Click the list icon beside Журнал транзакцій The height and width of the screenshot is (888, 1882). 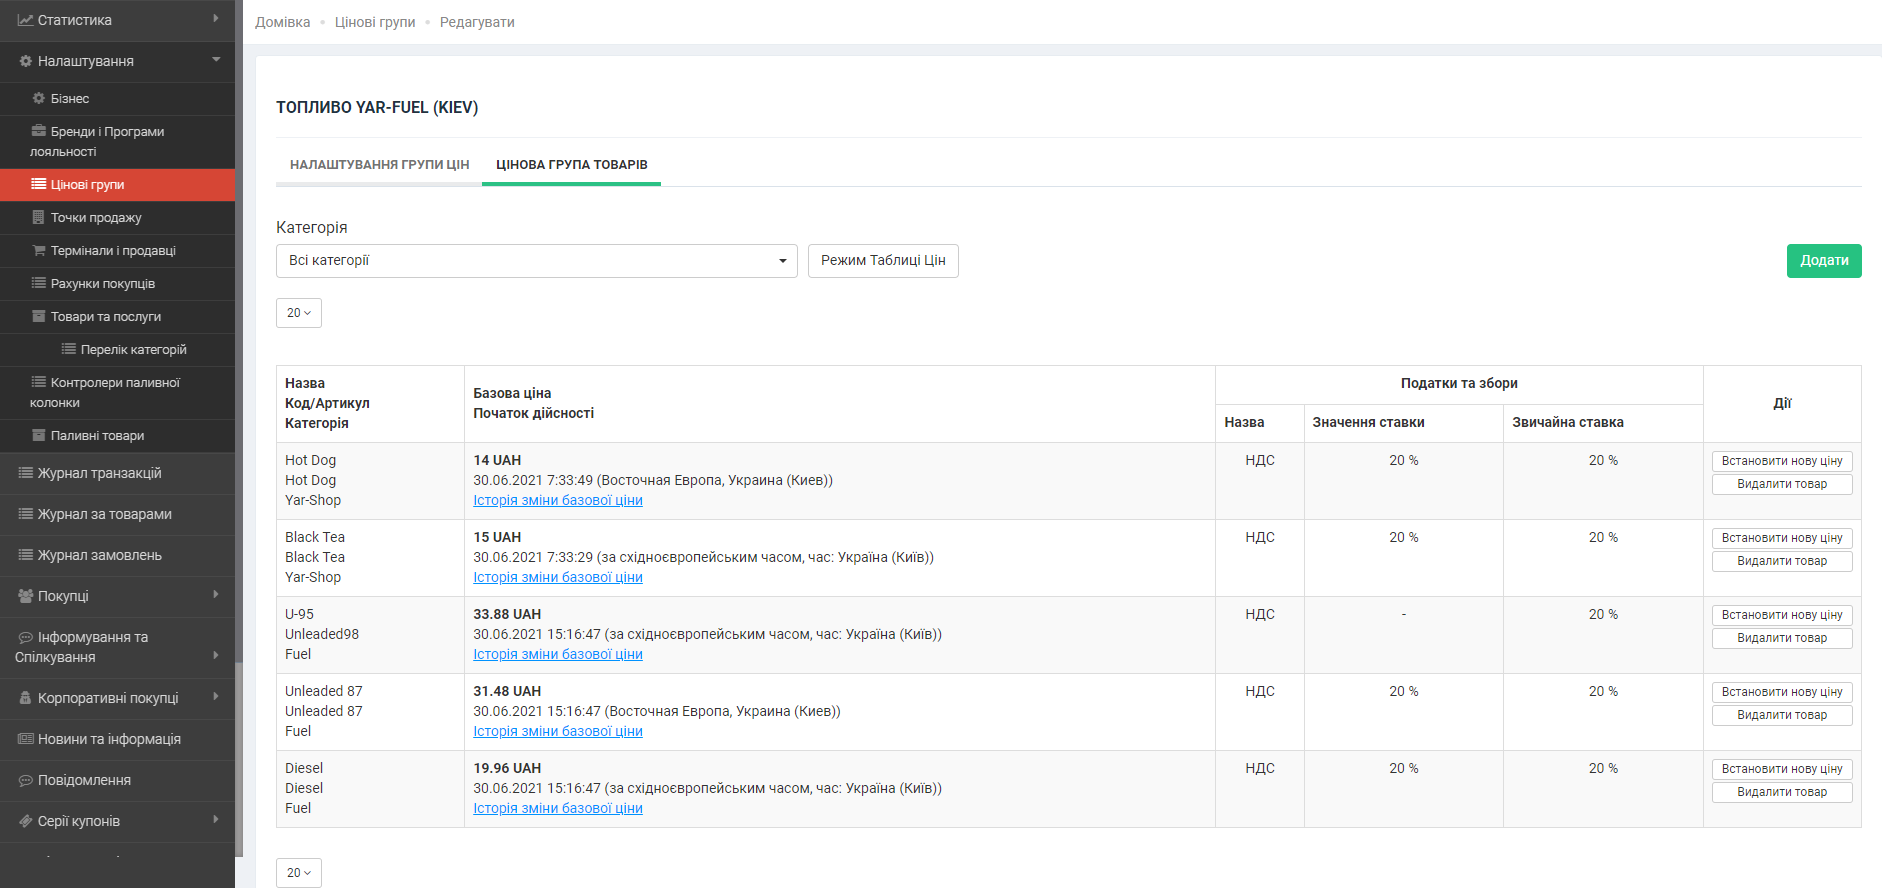(x=26, y=473)
